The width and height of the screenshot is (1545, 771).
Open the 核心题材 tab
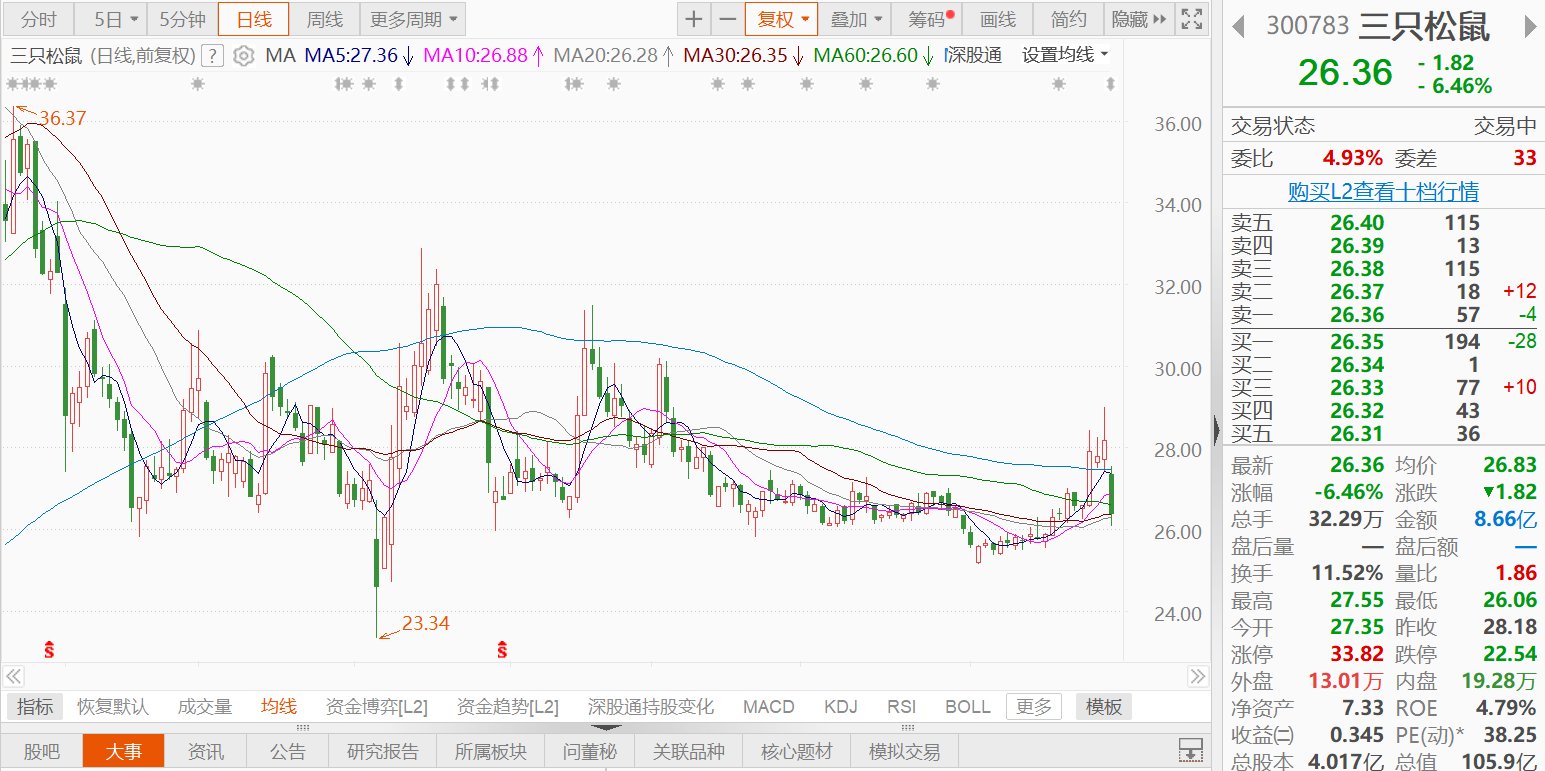(x=797, y=752)
